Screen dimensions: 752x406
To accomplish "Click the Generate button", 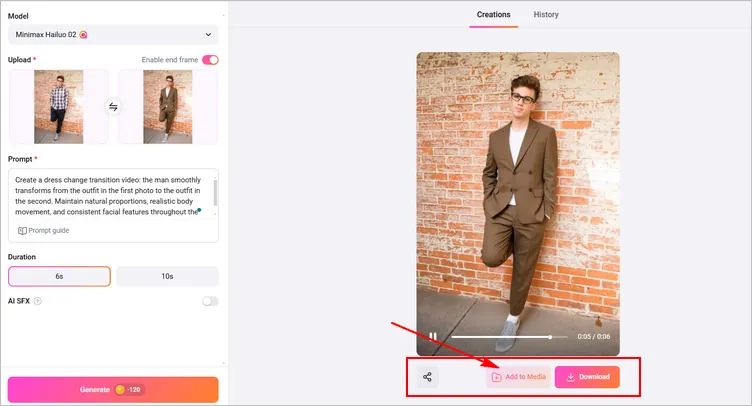I will coord(113,389).
